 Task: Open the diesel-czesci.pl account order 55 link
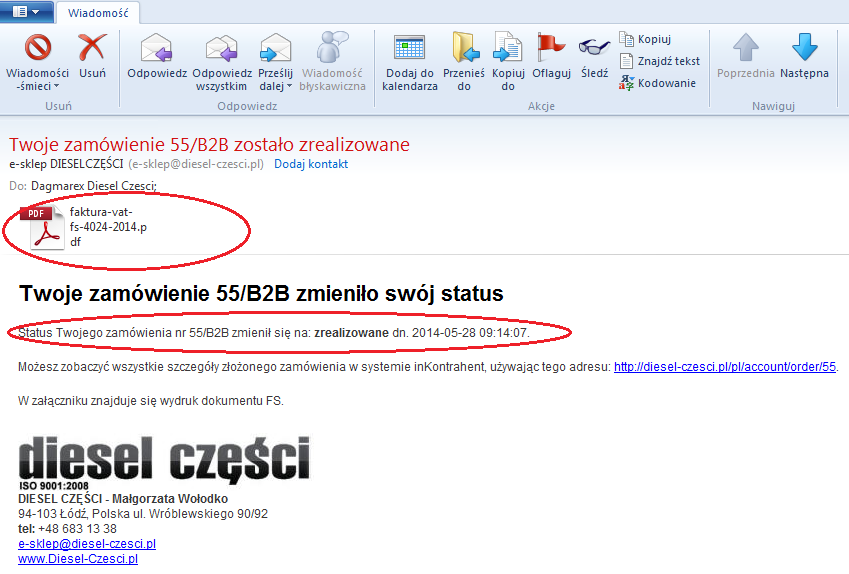point(725,367)
